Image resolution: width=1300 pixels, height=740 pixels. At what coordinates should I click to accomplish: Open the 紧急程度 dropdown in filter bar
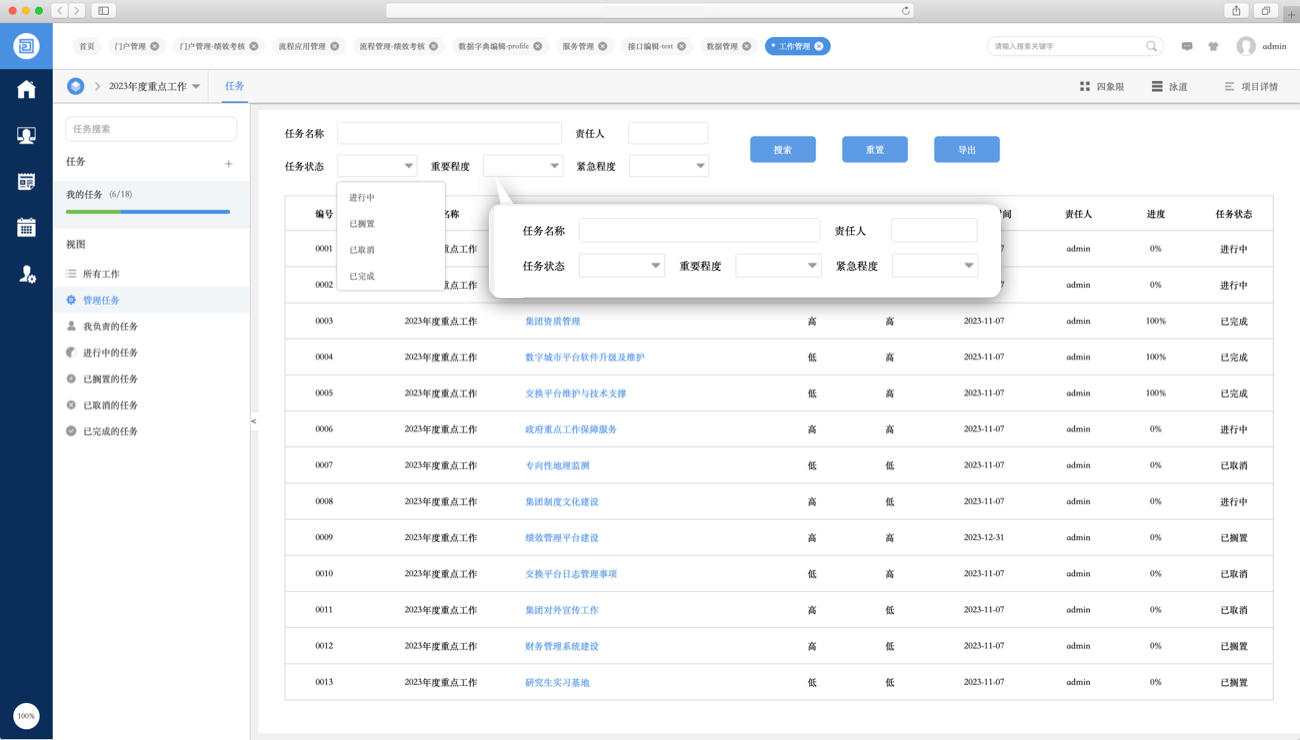click(669, 166)
